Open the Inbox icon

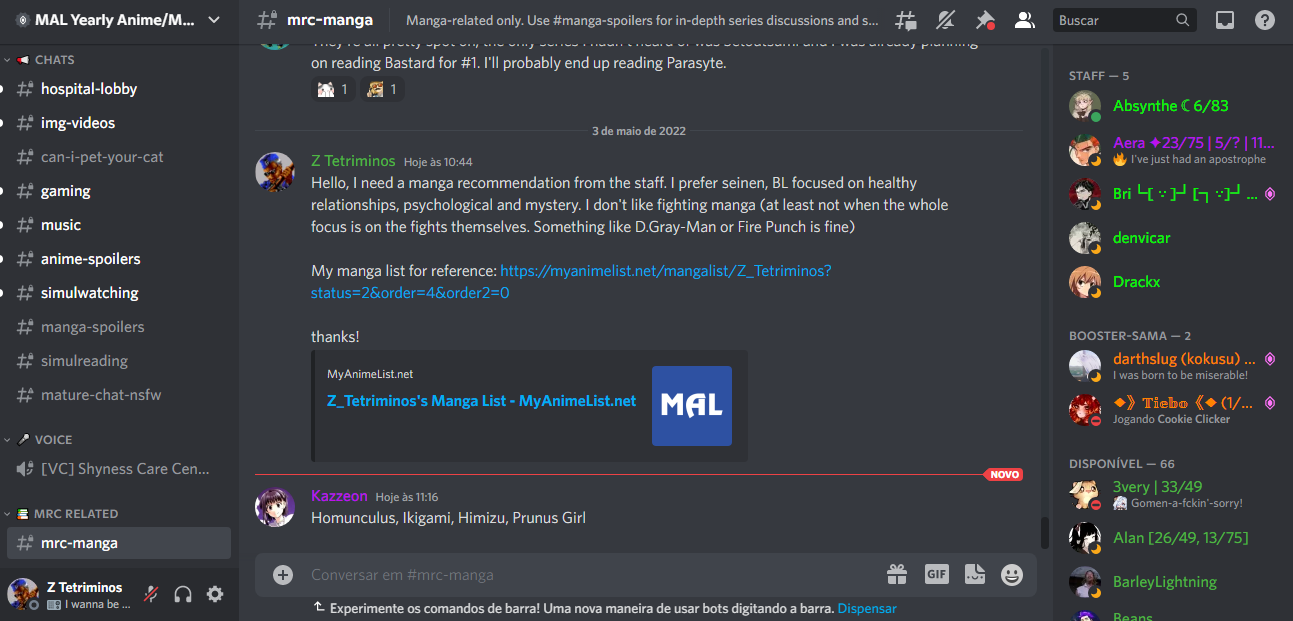(x=1224, y=20)
